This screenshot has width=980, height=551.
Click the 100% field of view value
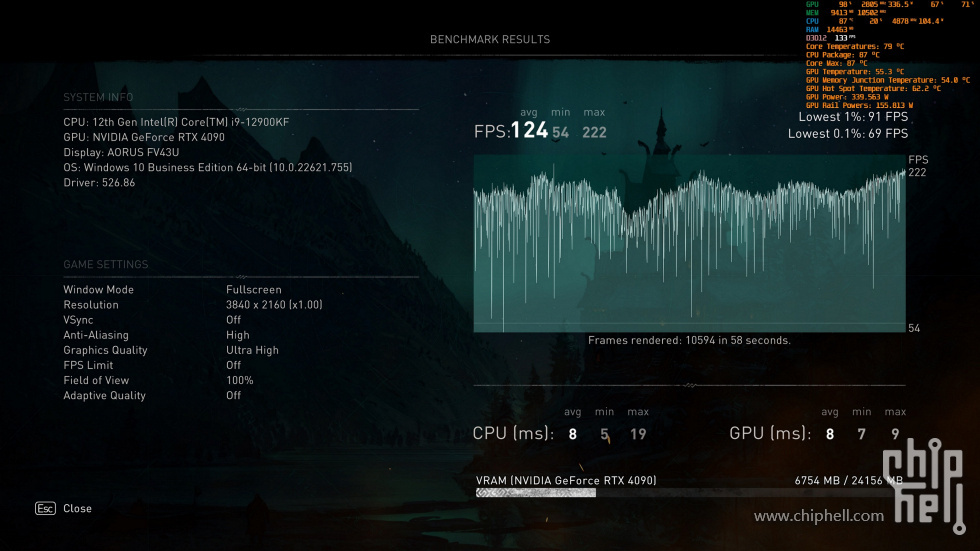pyautogui.click(x=240, y=380)
